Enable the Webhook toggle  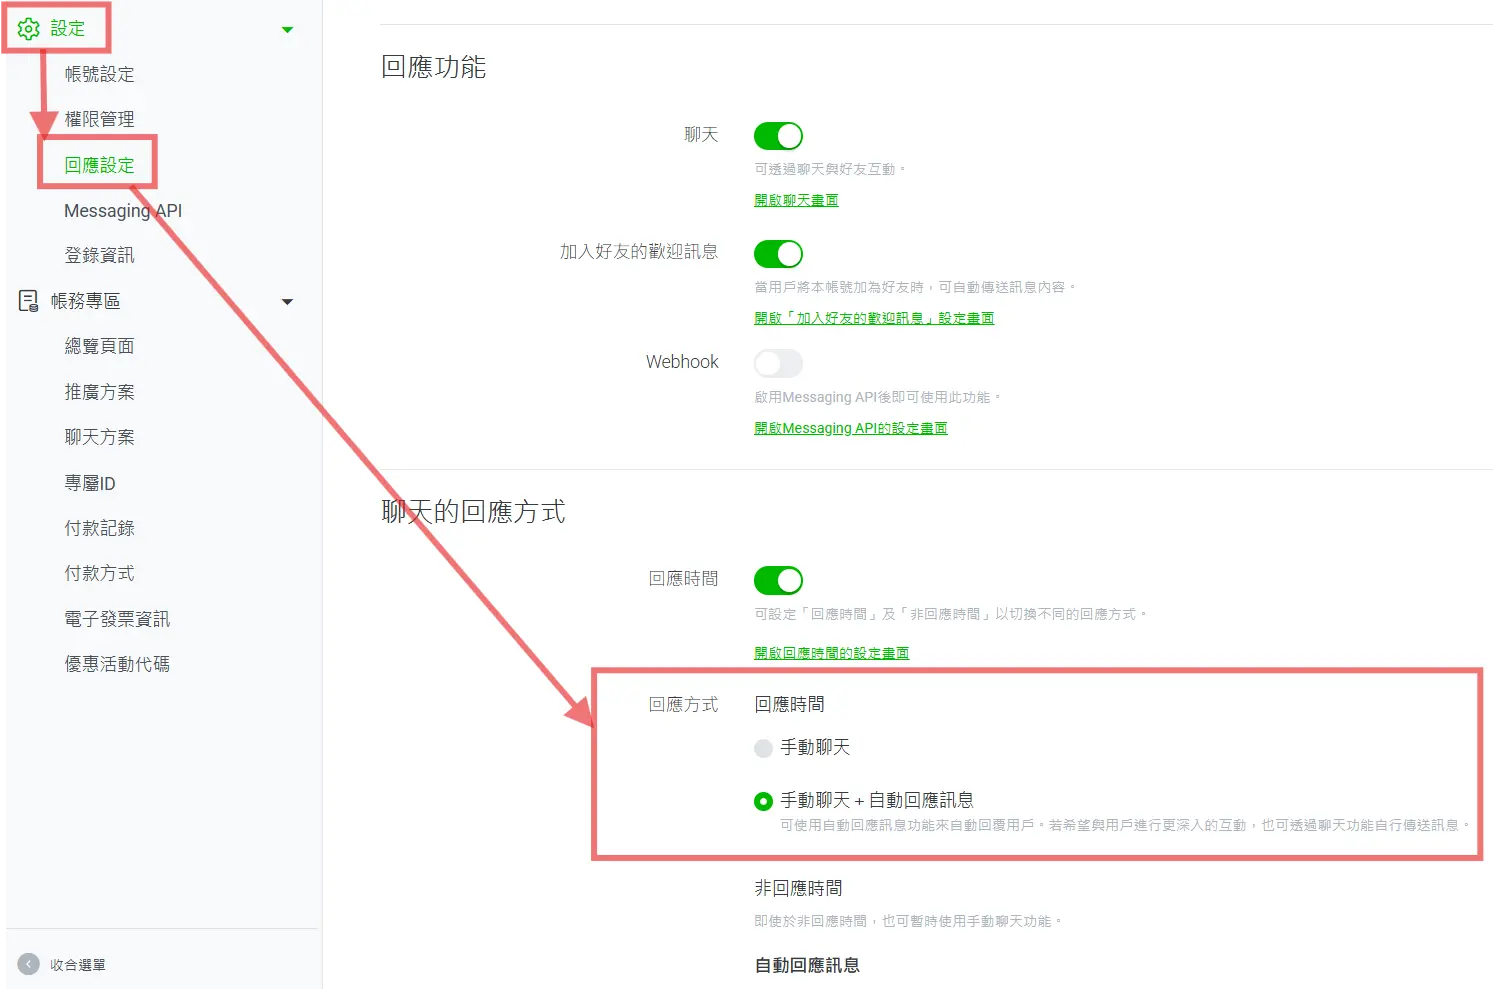[x=778, y=363]
